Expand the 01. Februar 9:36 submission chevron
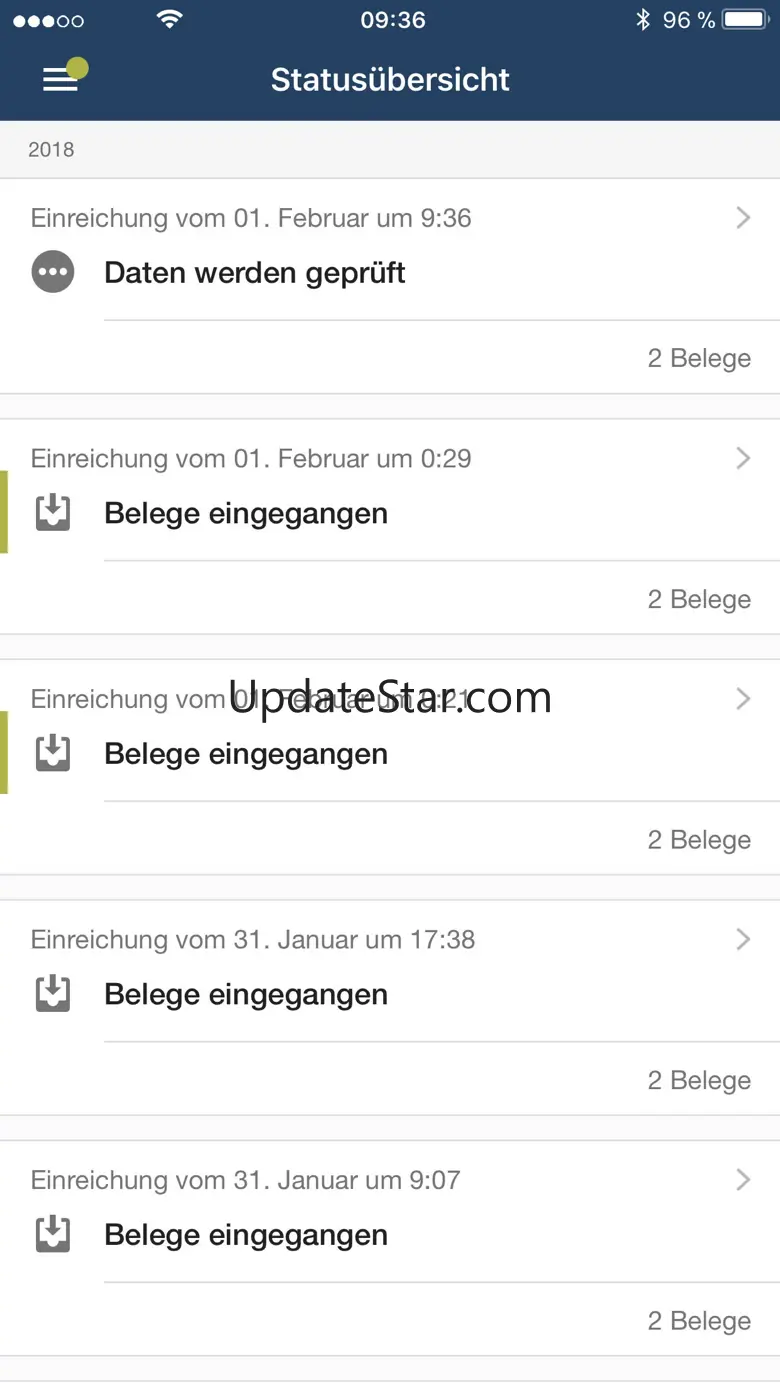 [x=743, y=218]
